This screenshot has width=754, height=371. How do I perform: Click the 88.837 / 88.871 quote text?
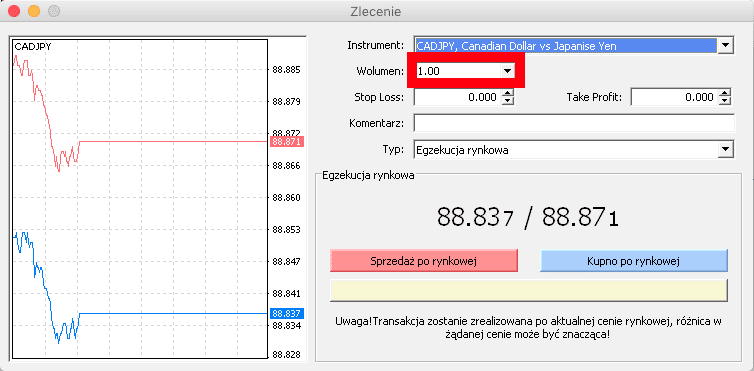coord(528,219)
